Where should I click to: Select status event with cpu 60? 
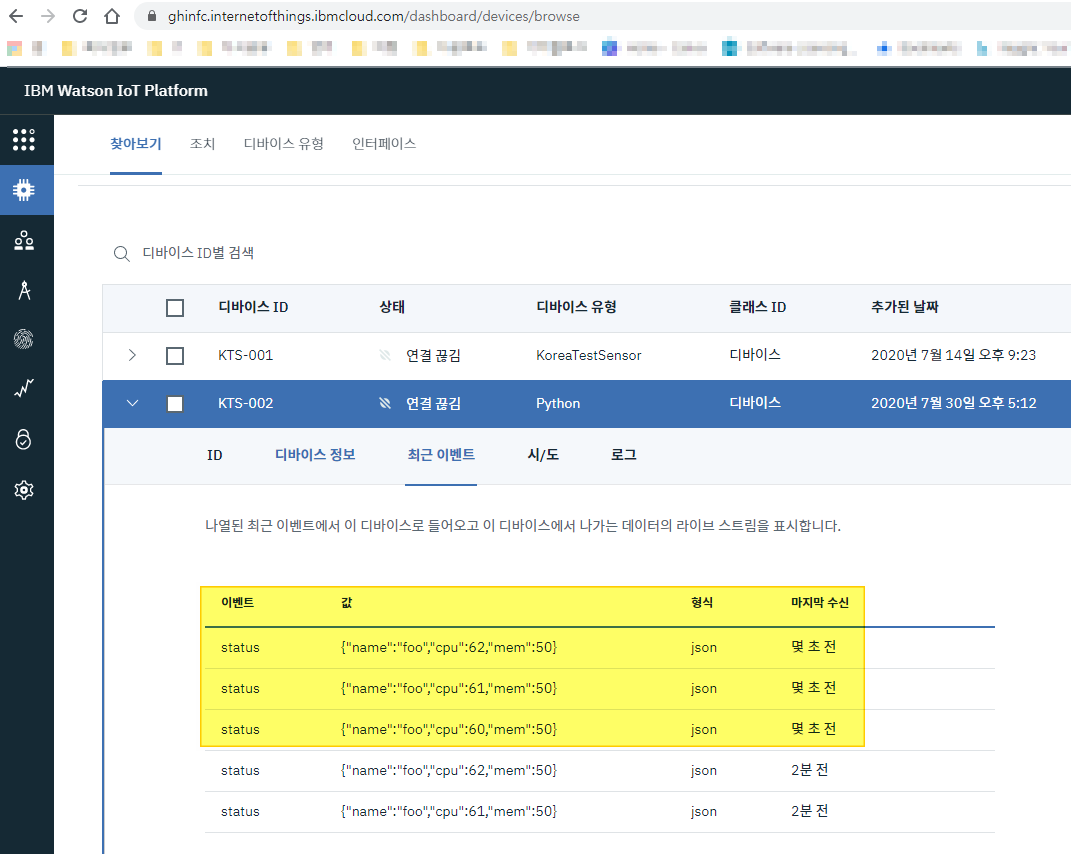(600, 730)
